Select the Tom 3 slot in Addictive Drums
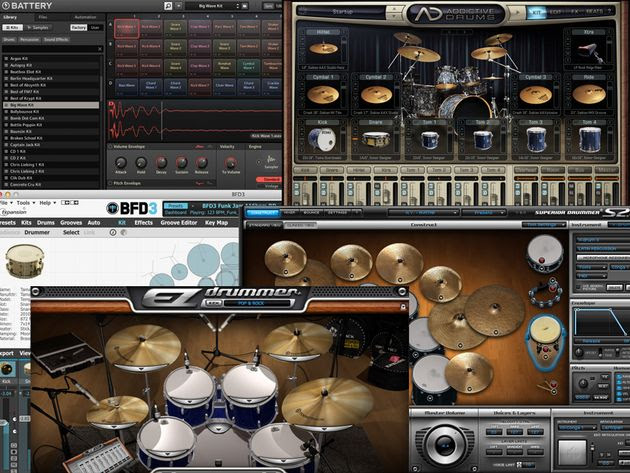This screenshot has height=473, width=630. click(536, 139)
